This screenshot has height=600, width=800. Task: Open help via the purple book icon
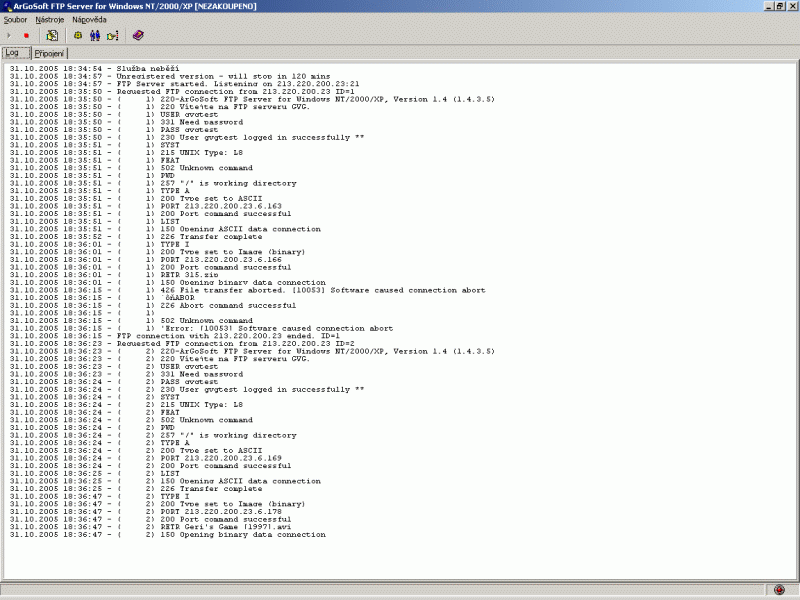(x=138, y=36)
